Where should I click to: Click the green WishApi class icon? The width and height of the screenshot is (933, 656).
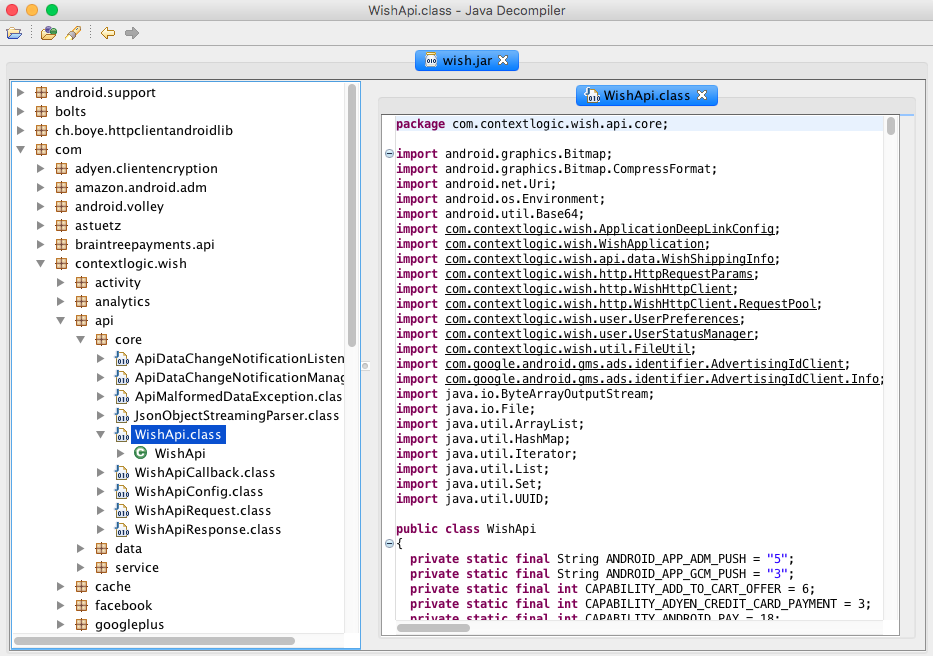pos(141,454)
